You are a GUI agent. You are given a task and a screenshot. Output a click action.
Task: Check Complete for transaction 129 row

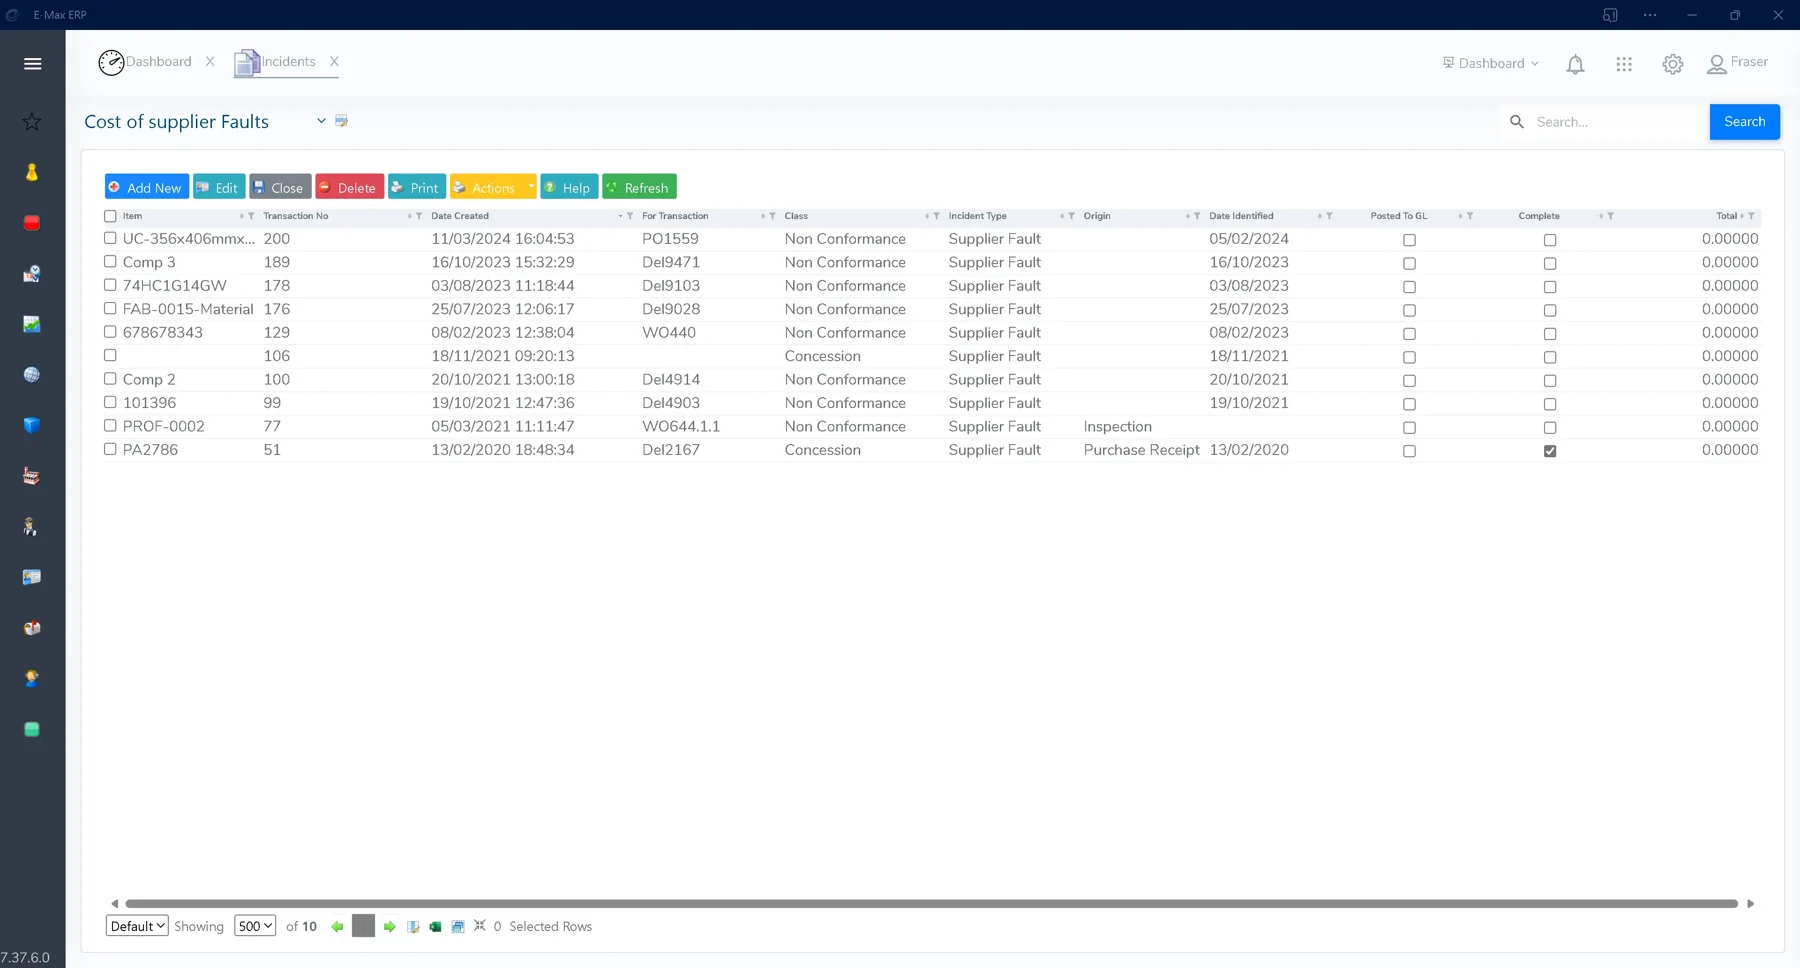coord(1550,334)
